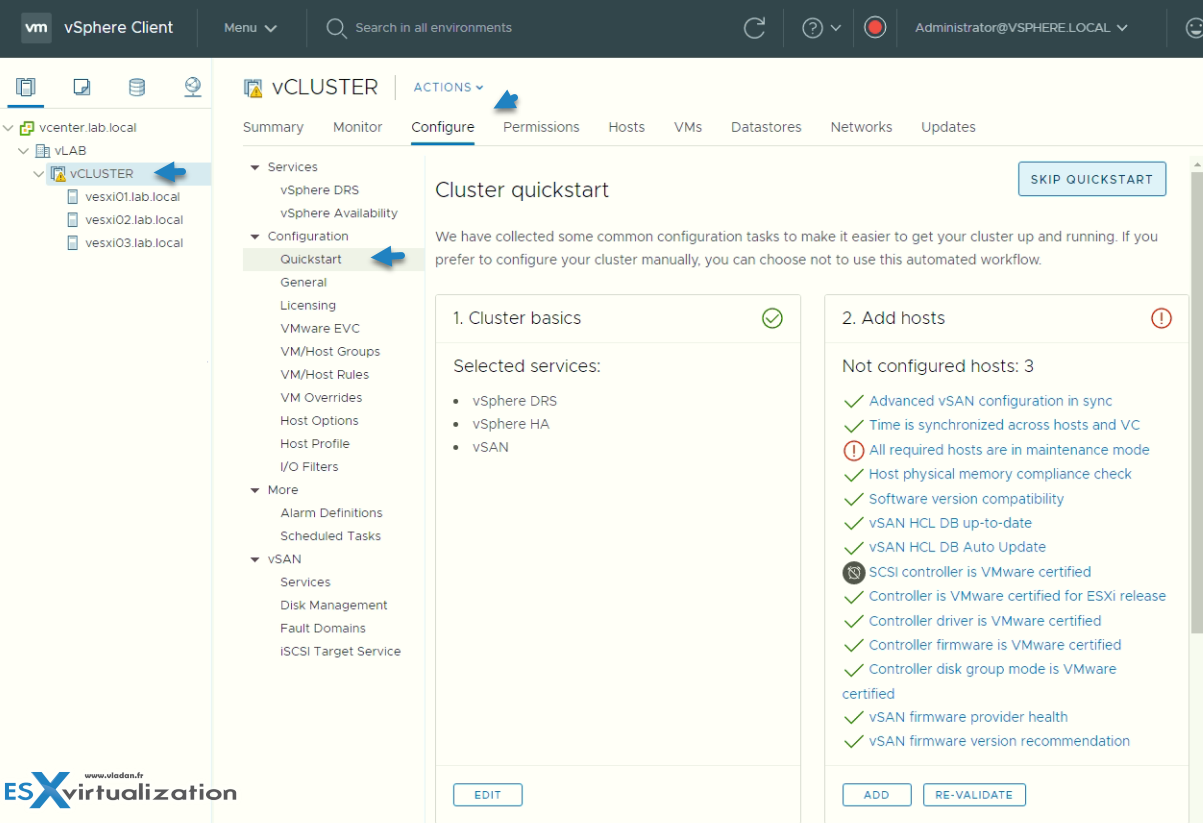Viewport: 1203px width, 823px height.
Task: Collapse the More section
Action: coord(255,490)
